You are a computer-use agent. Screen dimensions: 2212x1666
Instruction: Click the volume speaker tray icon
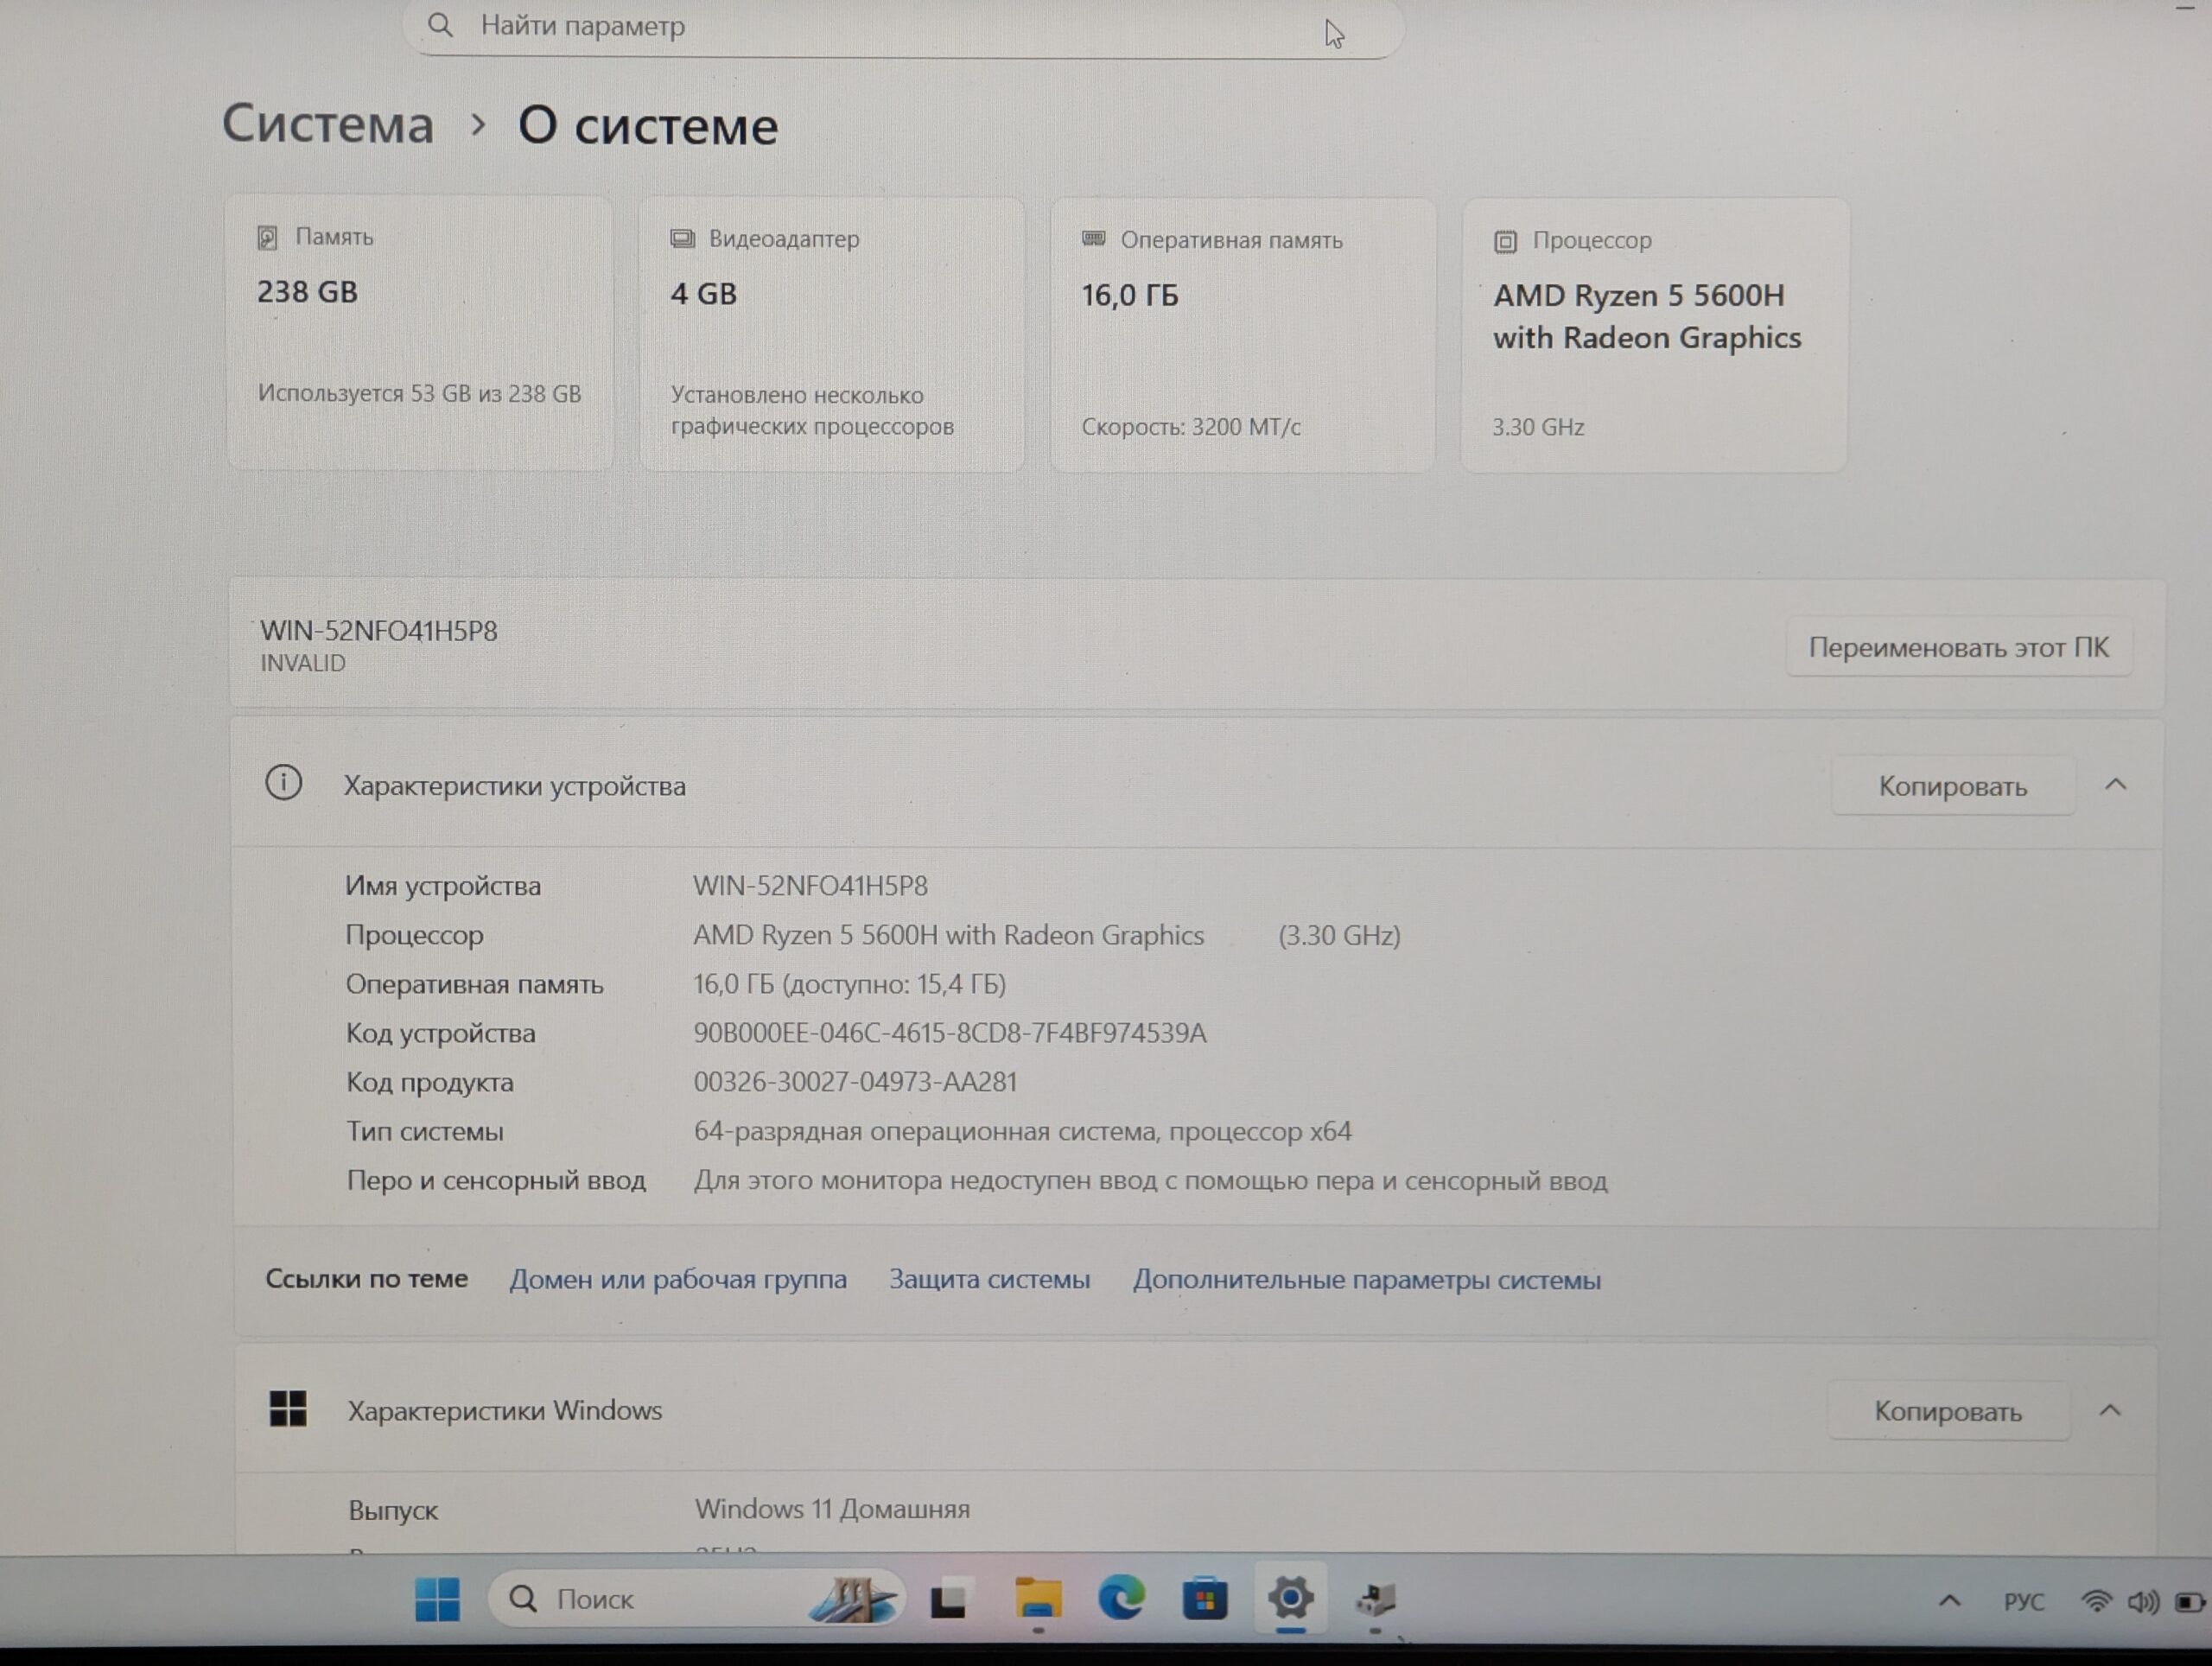click(2143, 1603)
